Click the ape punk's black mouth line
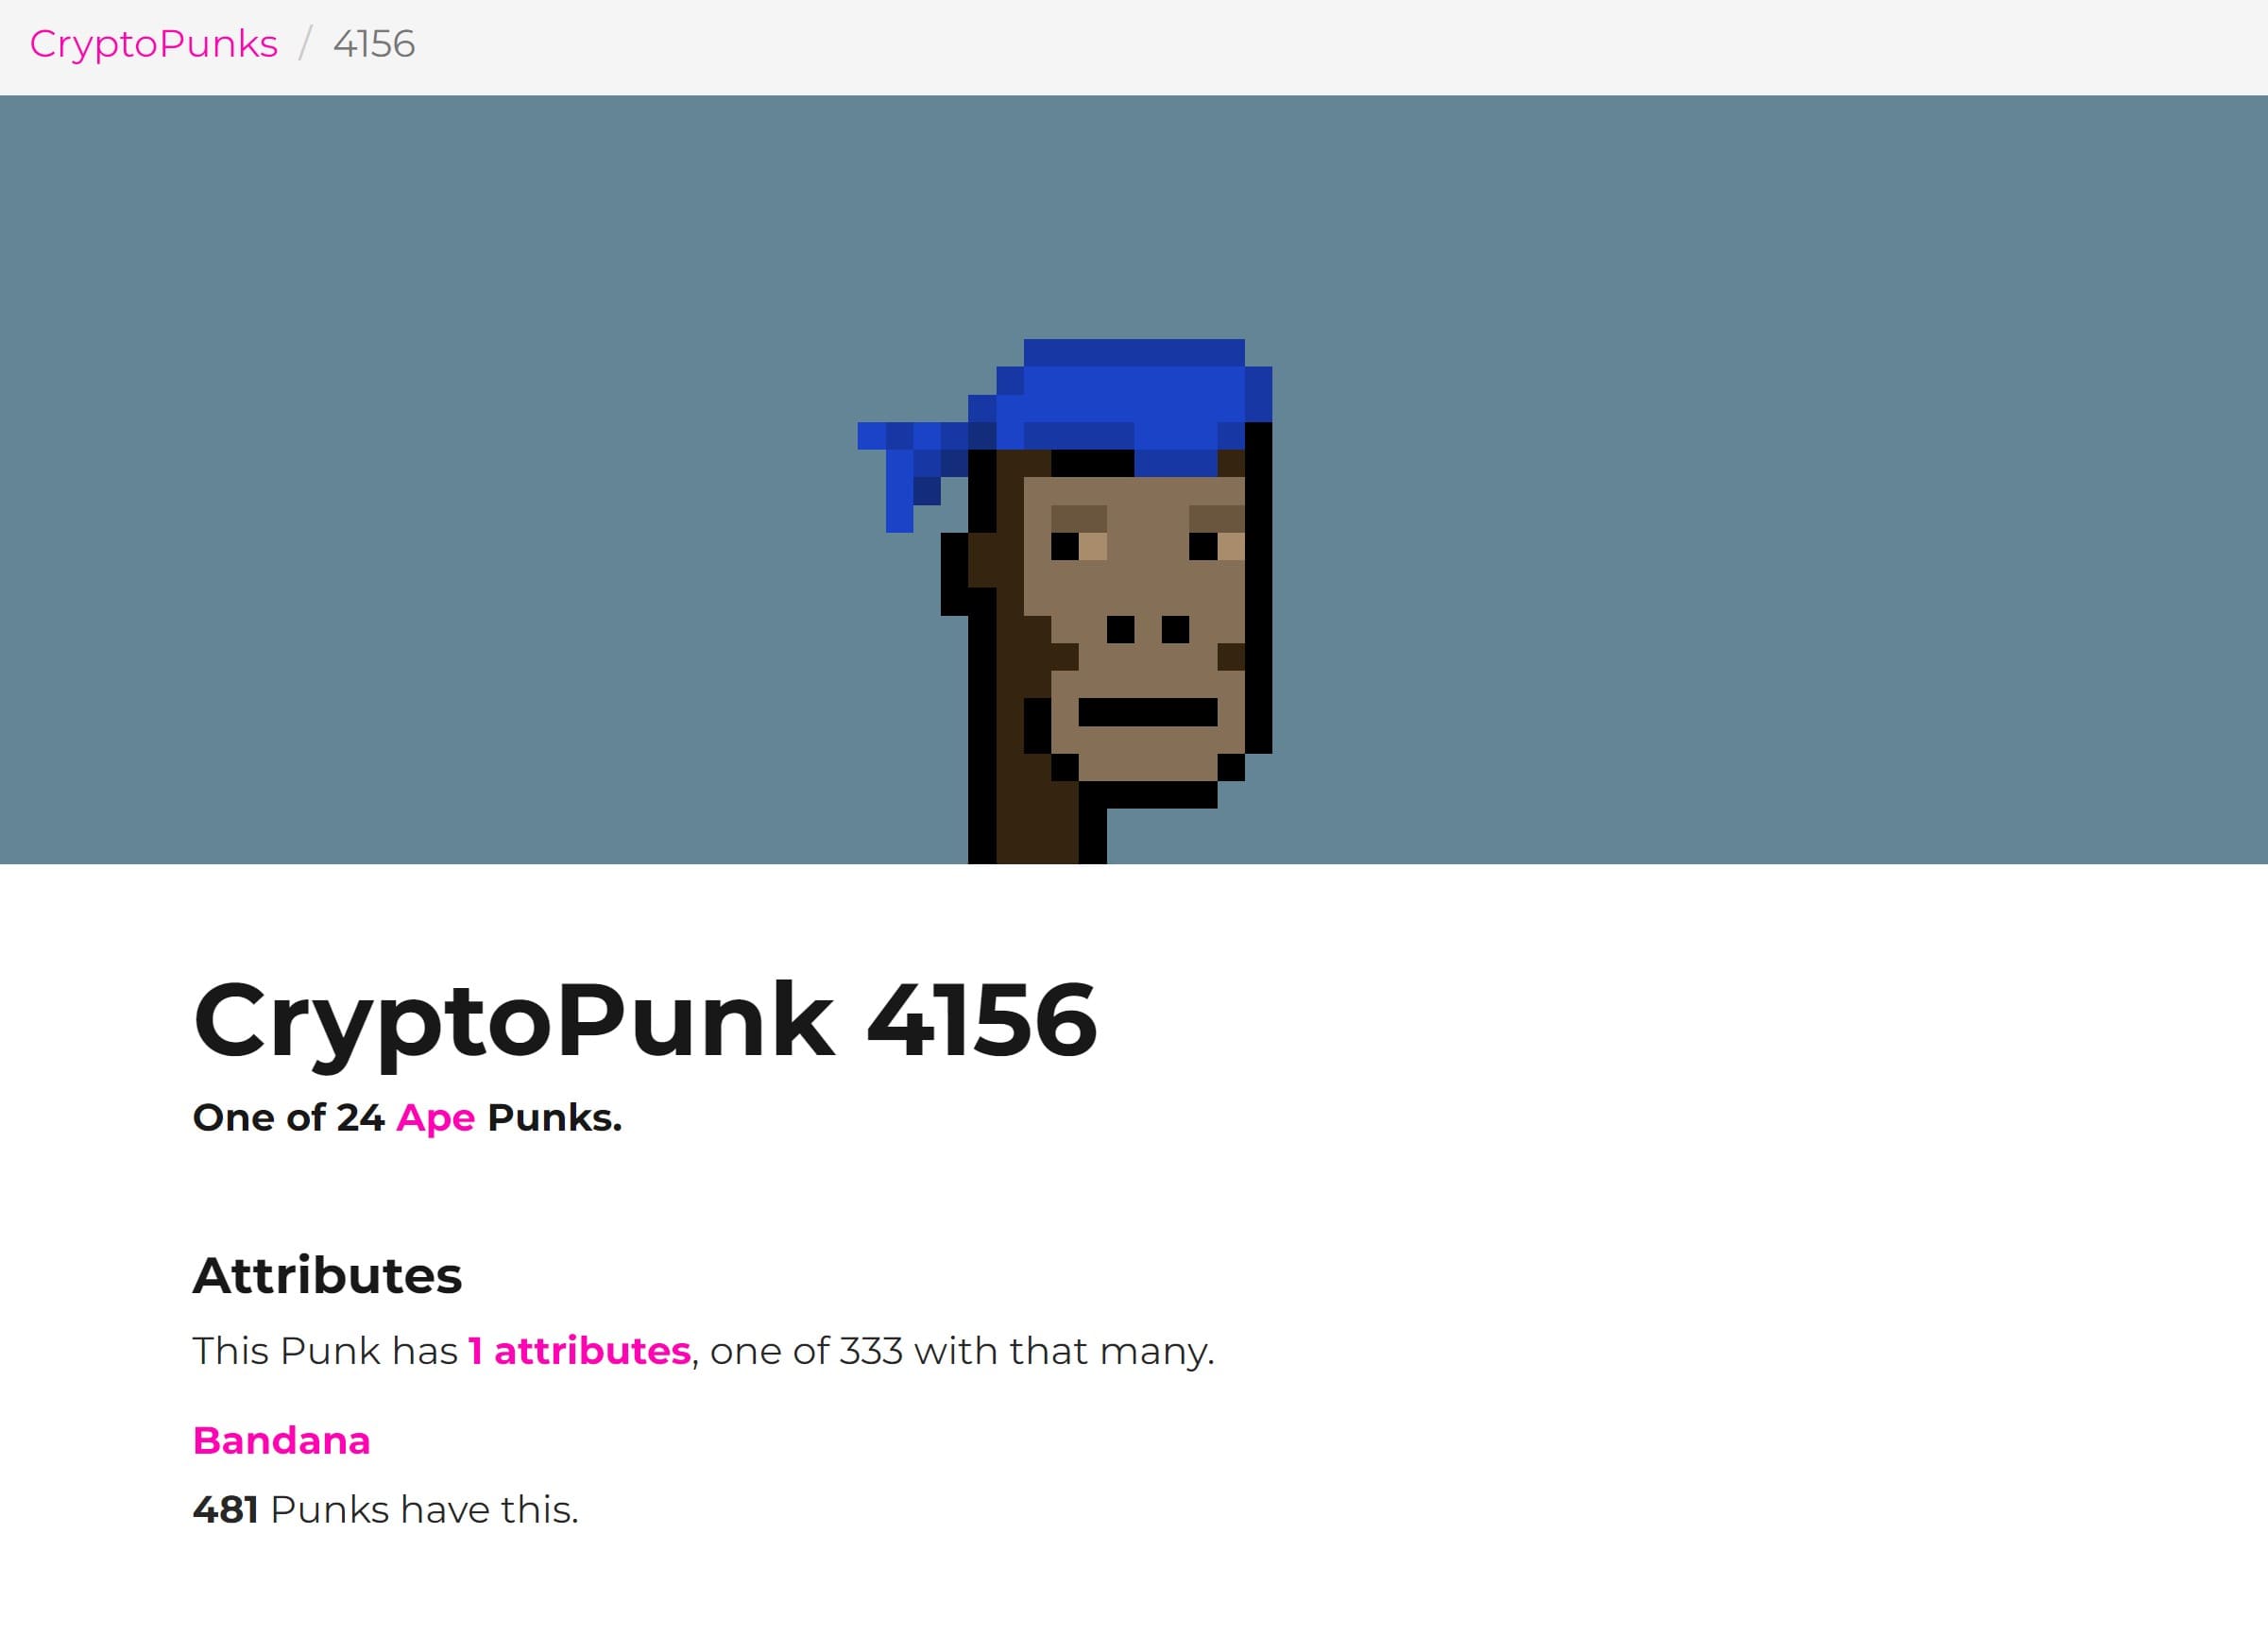 pos(1148,712)
